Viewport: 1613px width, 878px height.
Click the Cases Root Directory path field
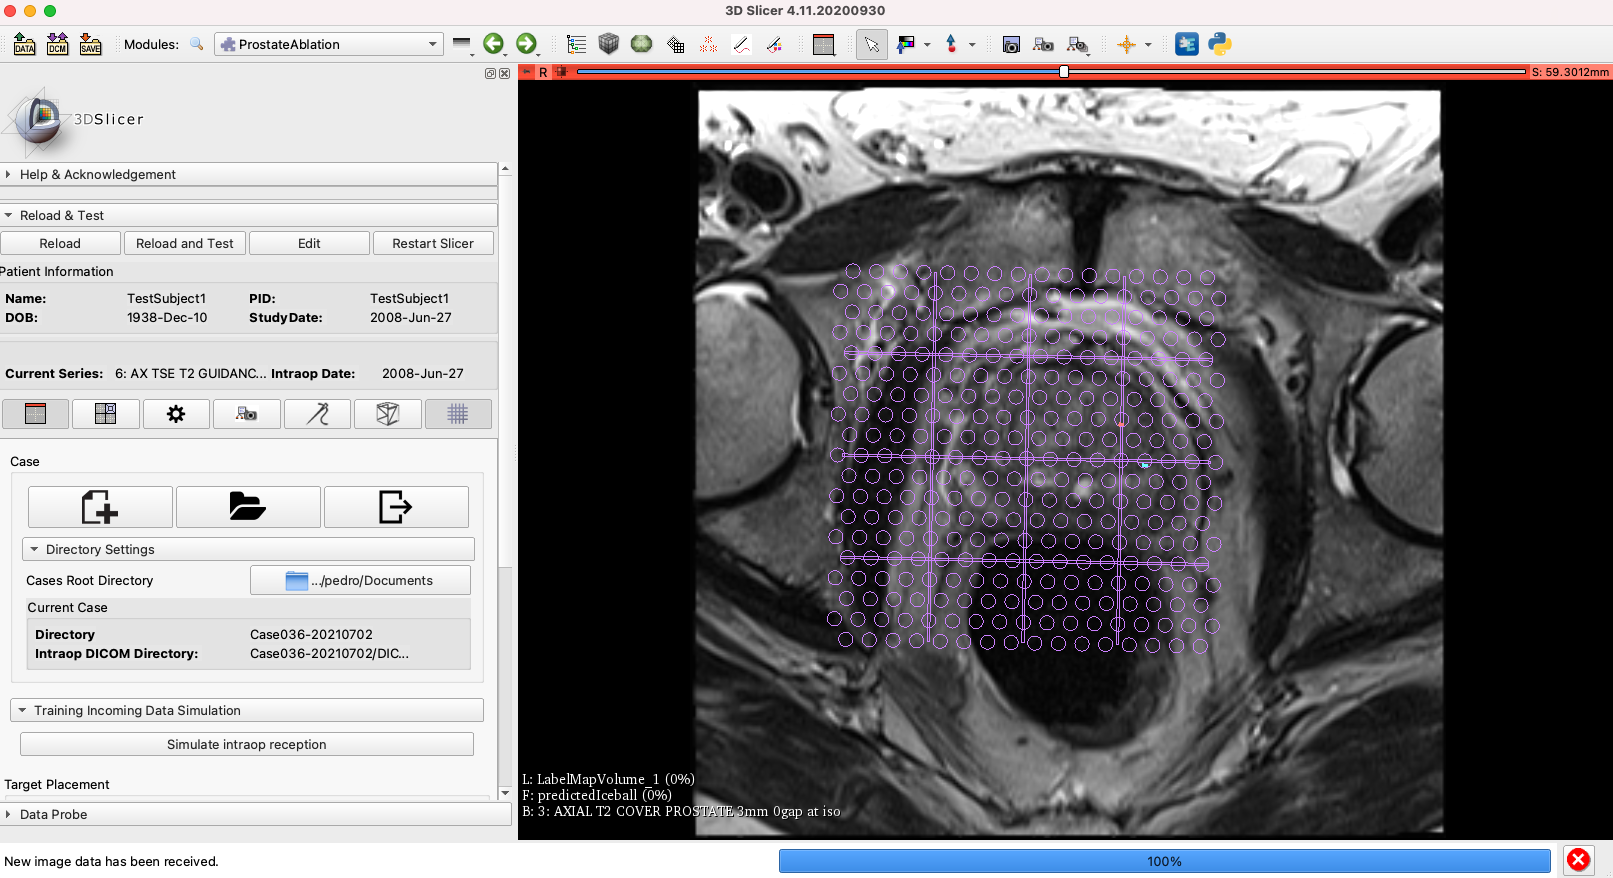tap(360, 580)
